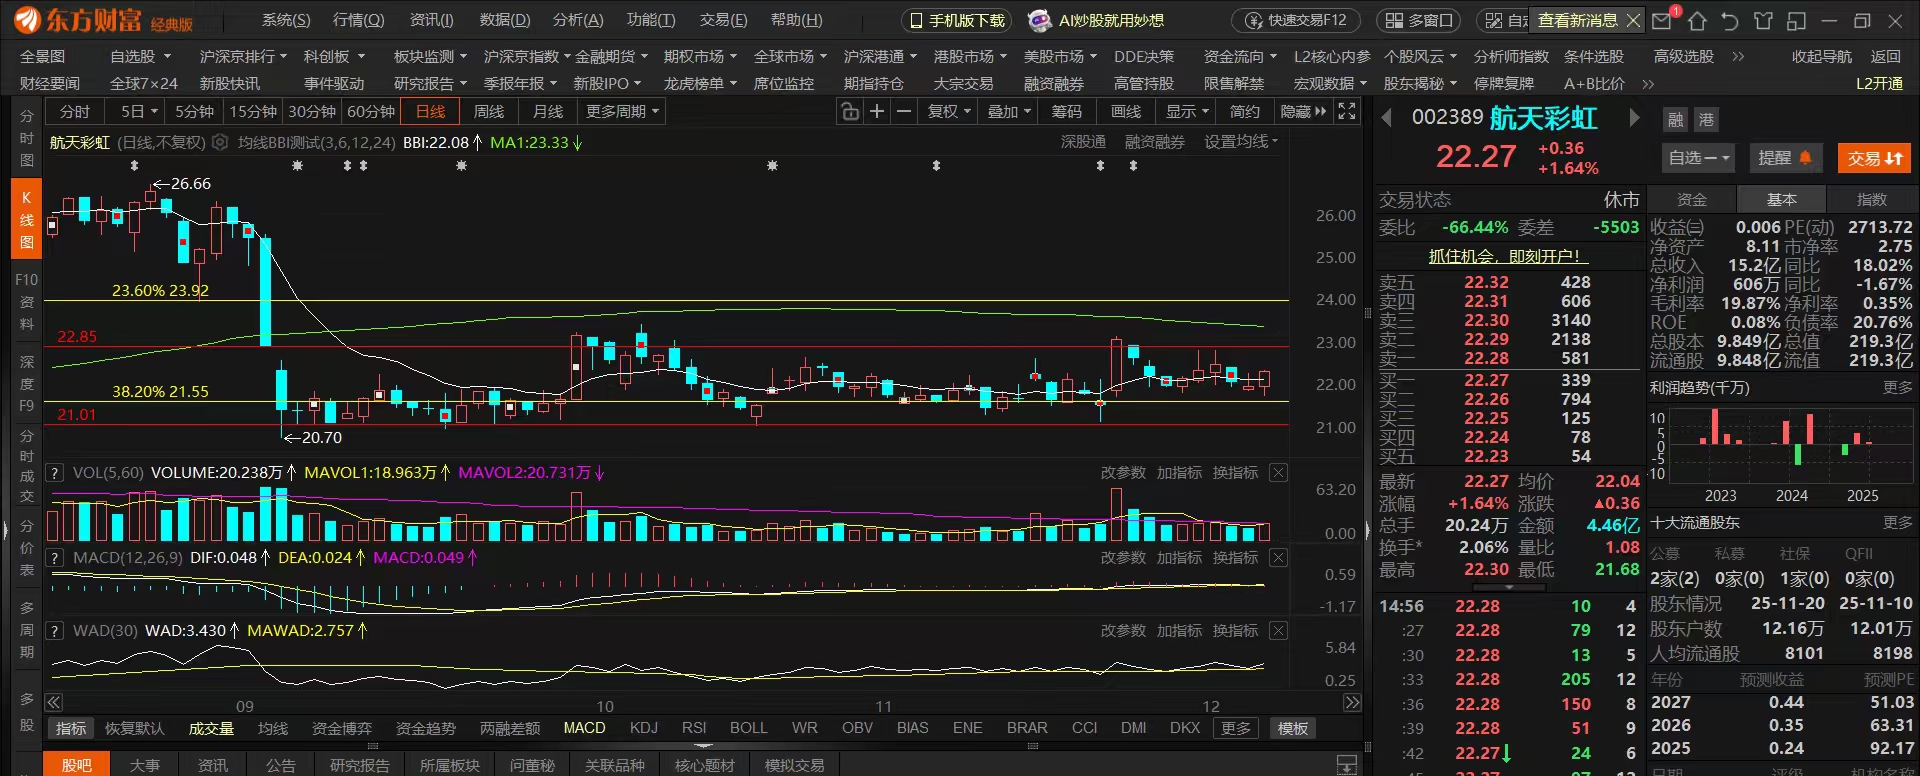The height and width of the screenshot is (776, 1920).
Task: Toggle the 成交量 indicator
Action: [211, 729]
